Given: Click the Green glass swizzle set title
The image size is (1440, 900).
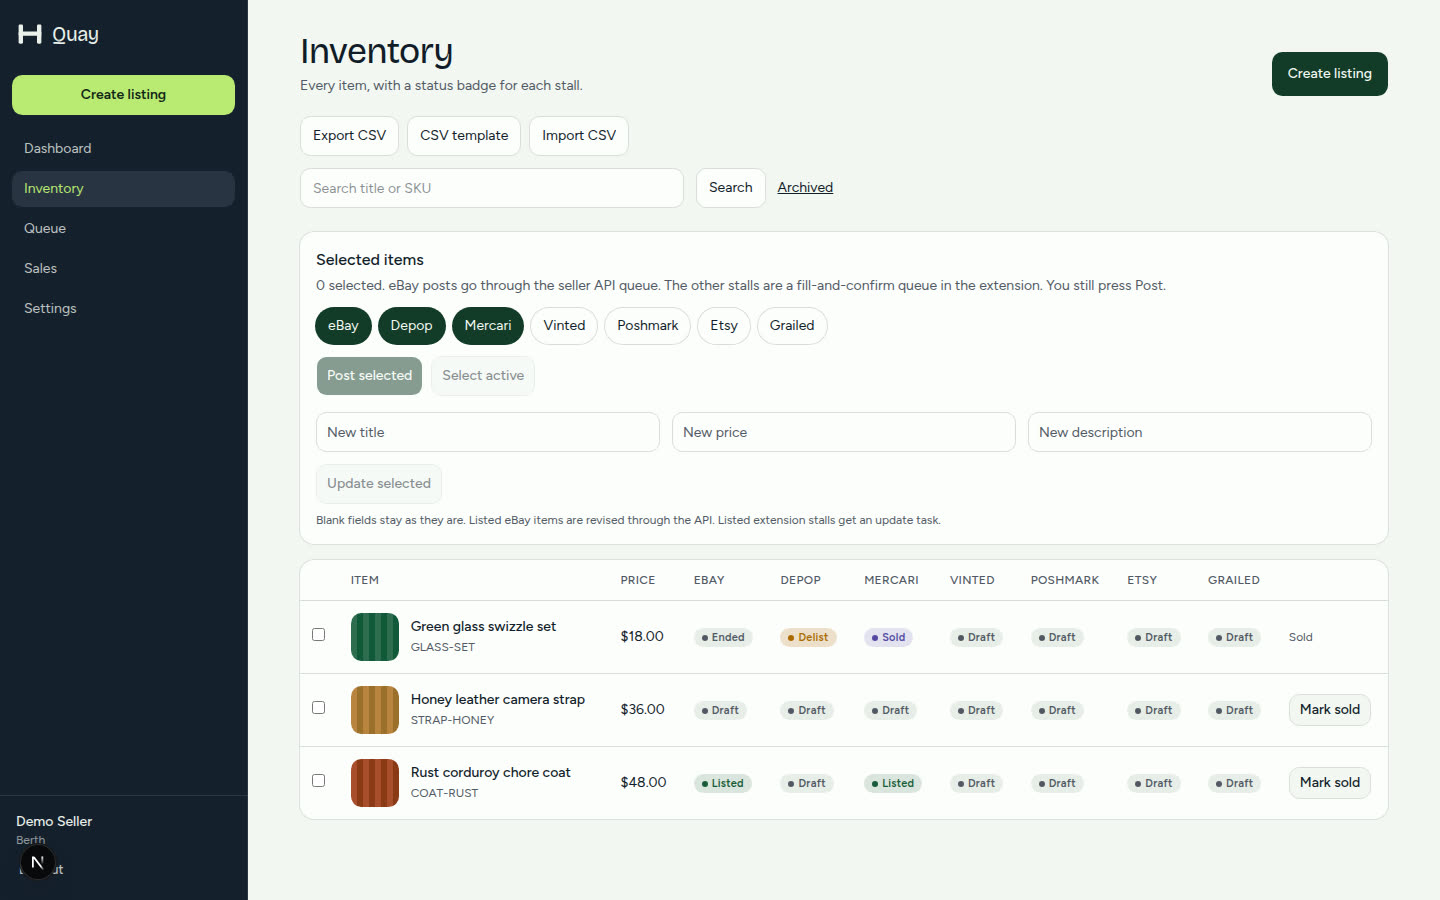Looking at the screenshot, I should [x=483, y=626].
